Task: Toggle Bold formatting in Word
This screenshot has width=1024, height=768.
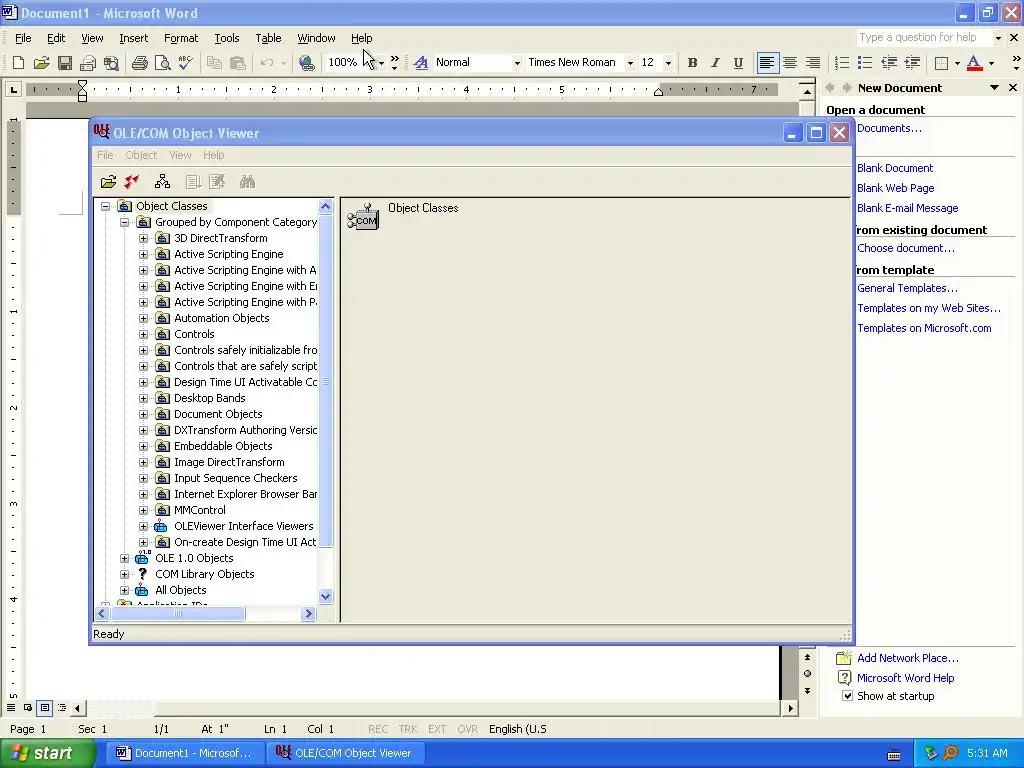Action: [692, 63]
